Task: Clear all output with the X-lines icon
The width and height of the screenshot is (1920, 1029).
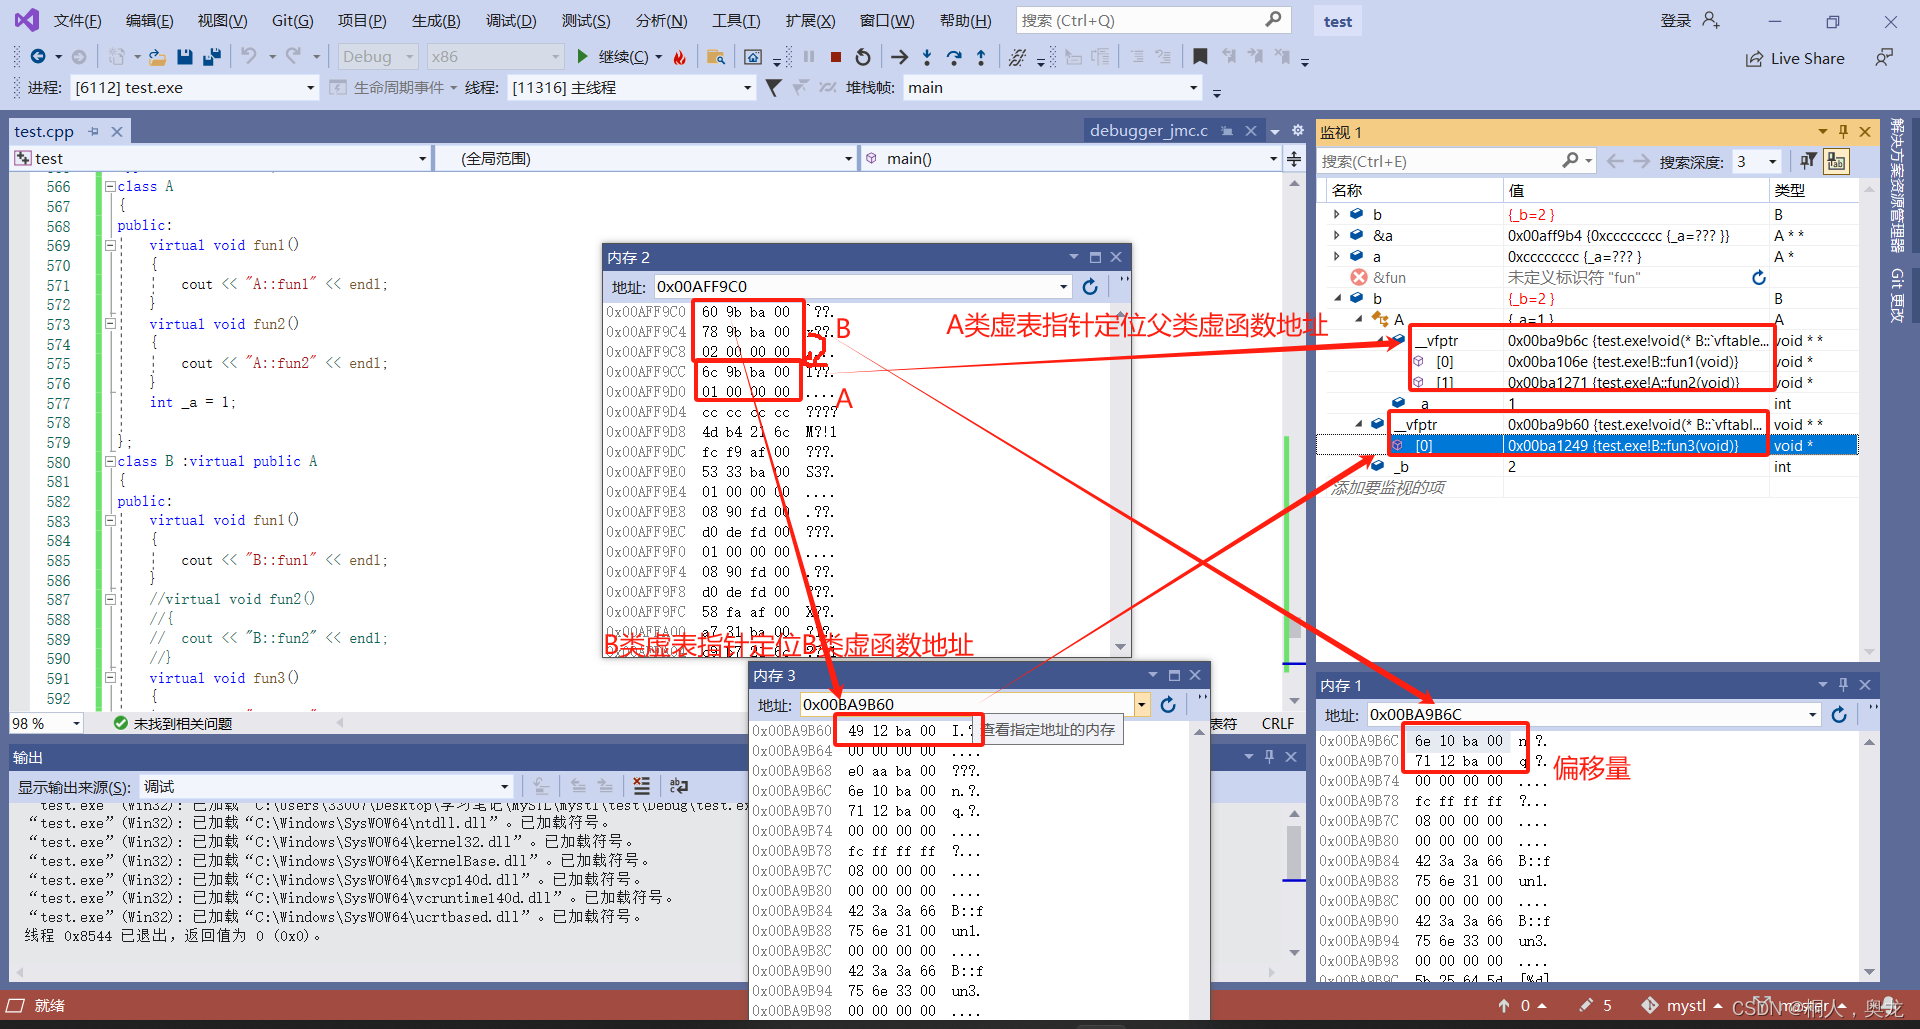Action: [x=642, y=786]
